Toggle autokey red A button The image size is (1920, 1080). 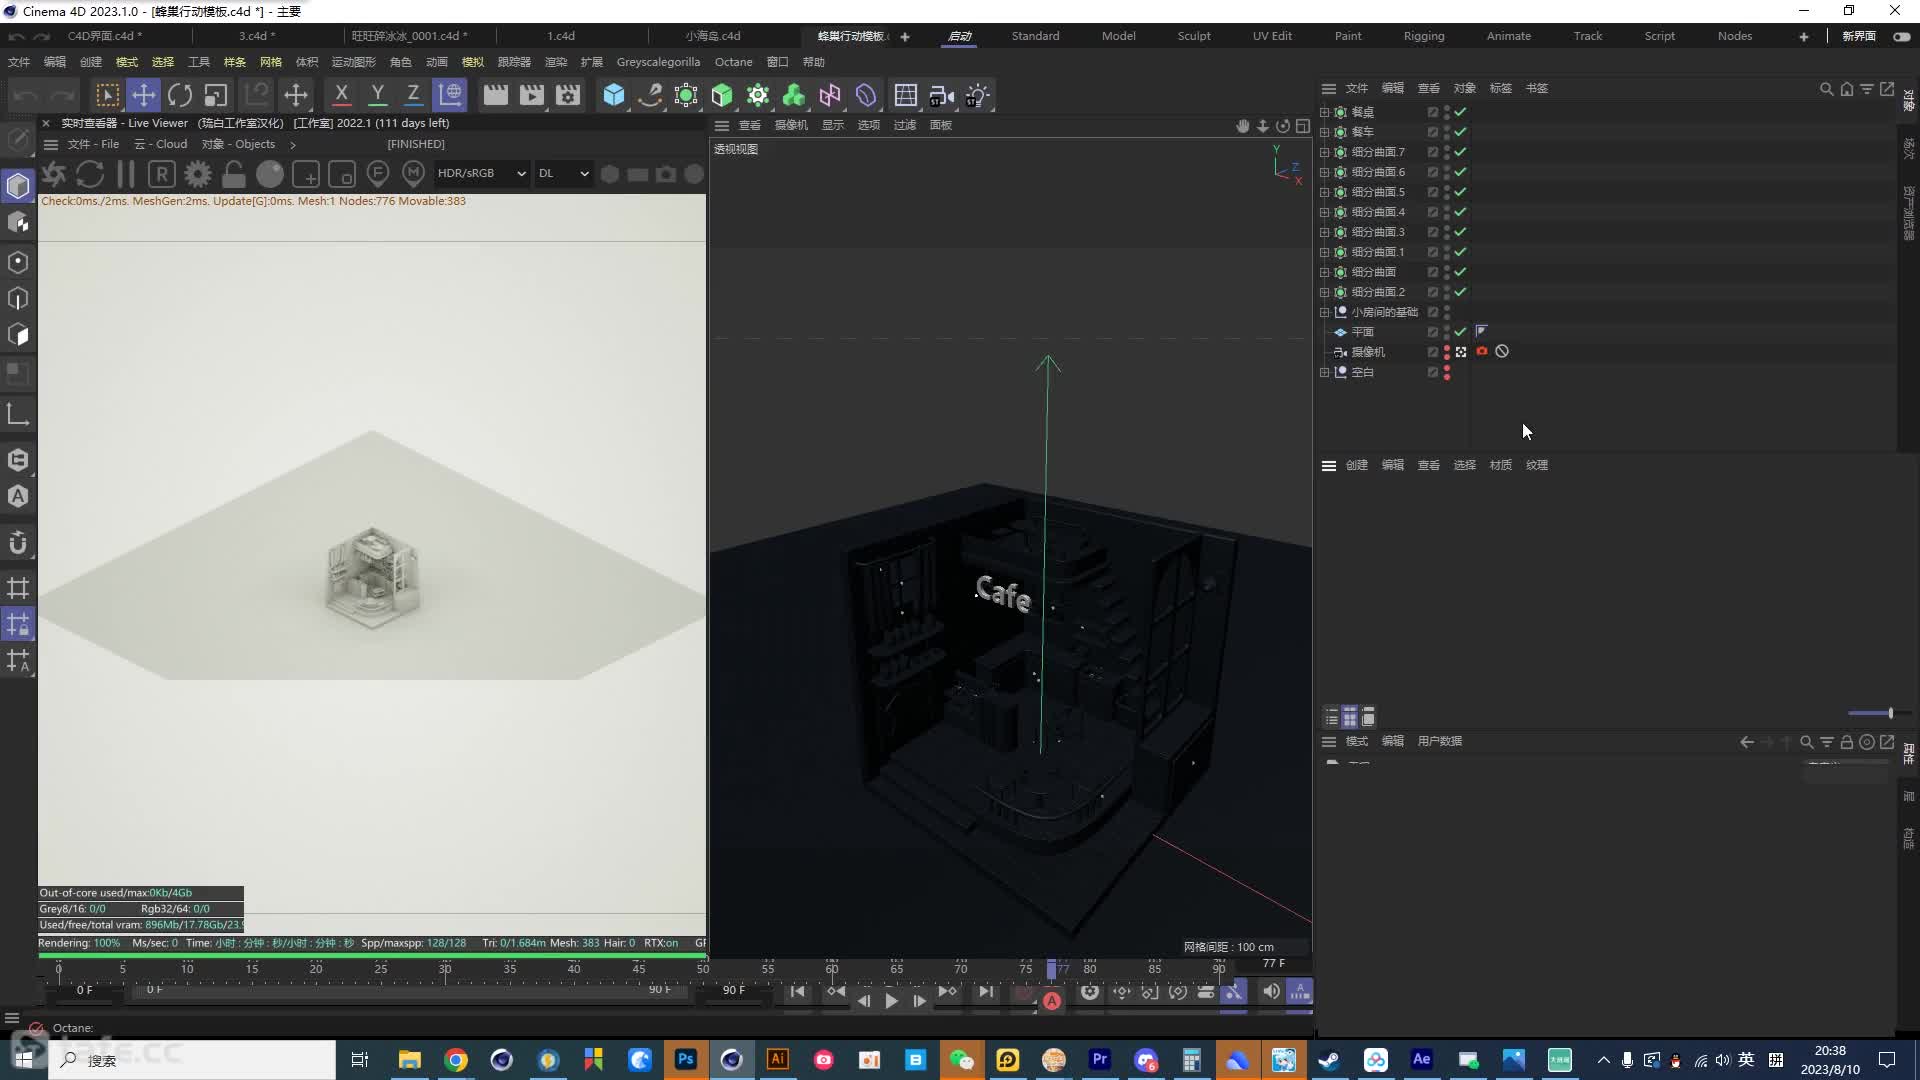coord(1052,1001)
